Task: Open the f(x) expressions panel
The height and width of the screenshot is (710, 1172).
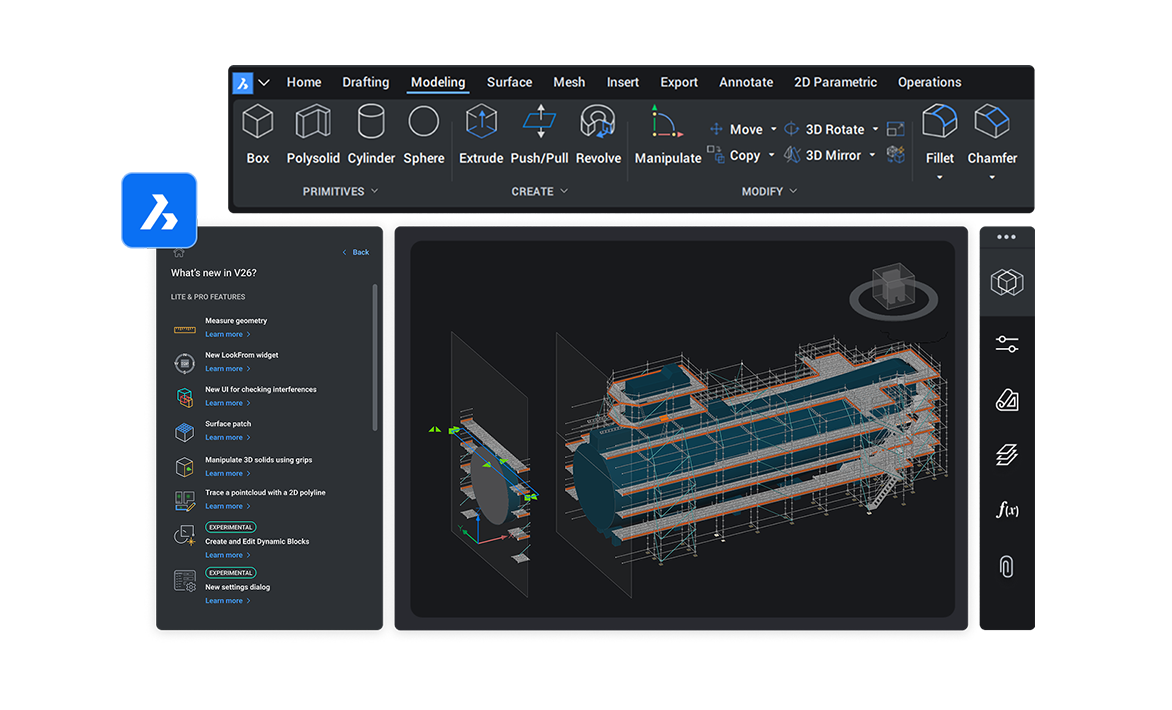Action: [x=1006, y=510]
